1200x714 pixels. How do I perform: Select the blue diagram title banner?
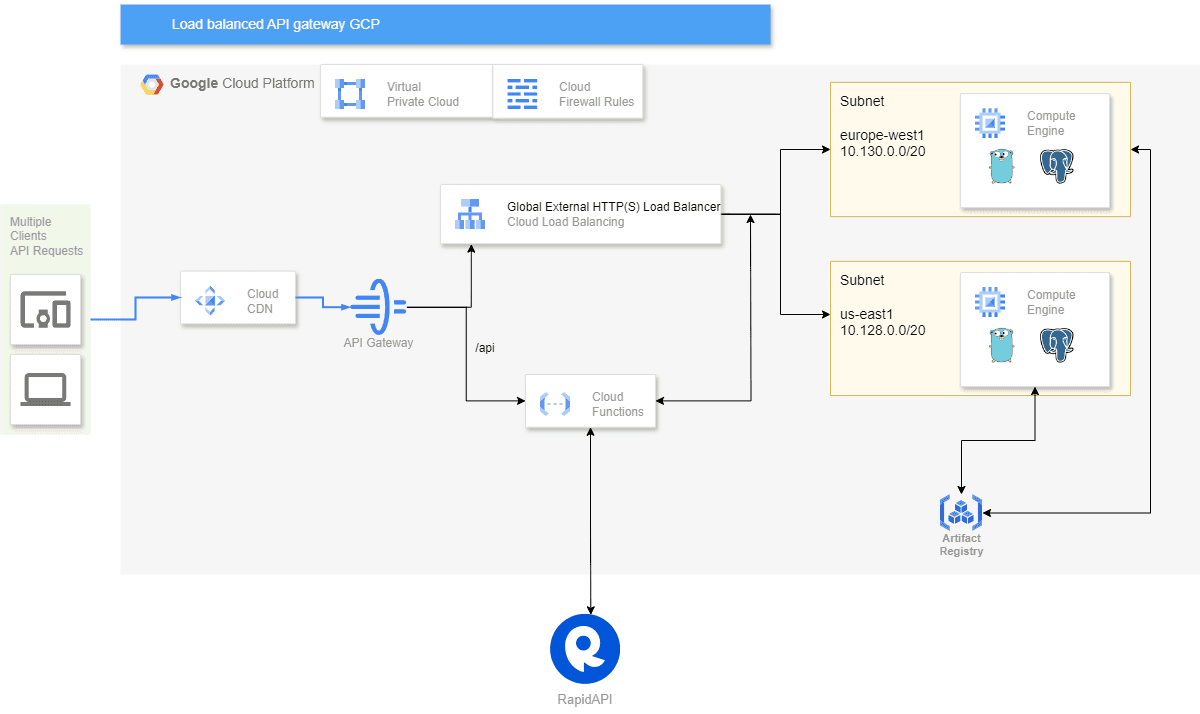(445, 25)
